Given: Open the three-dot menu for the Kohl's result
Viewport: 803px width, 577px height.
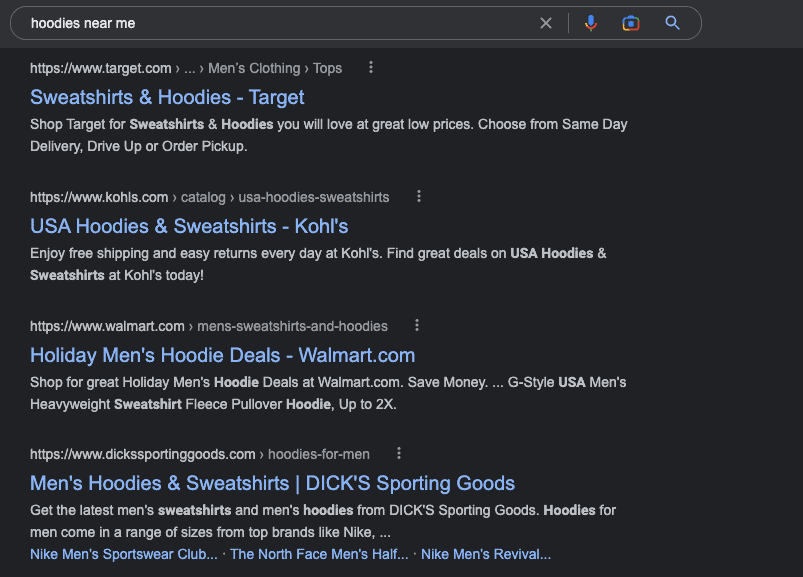Looking at the screenshot, I should [419, 196].
